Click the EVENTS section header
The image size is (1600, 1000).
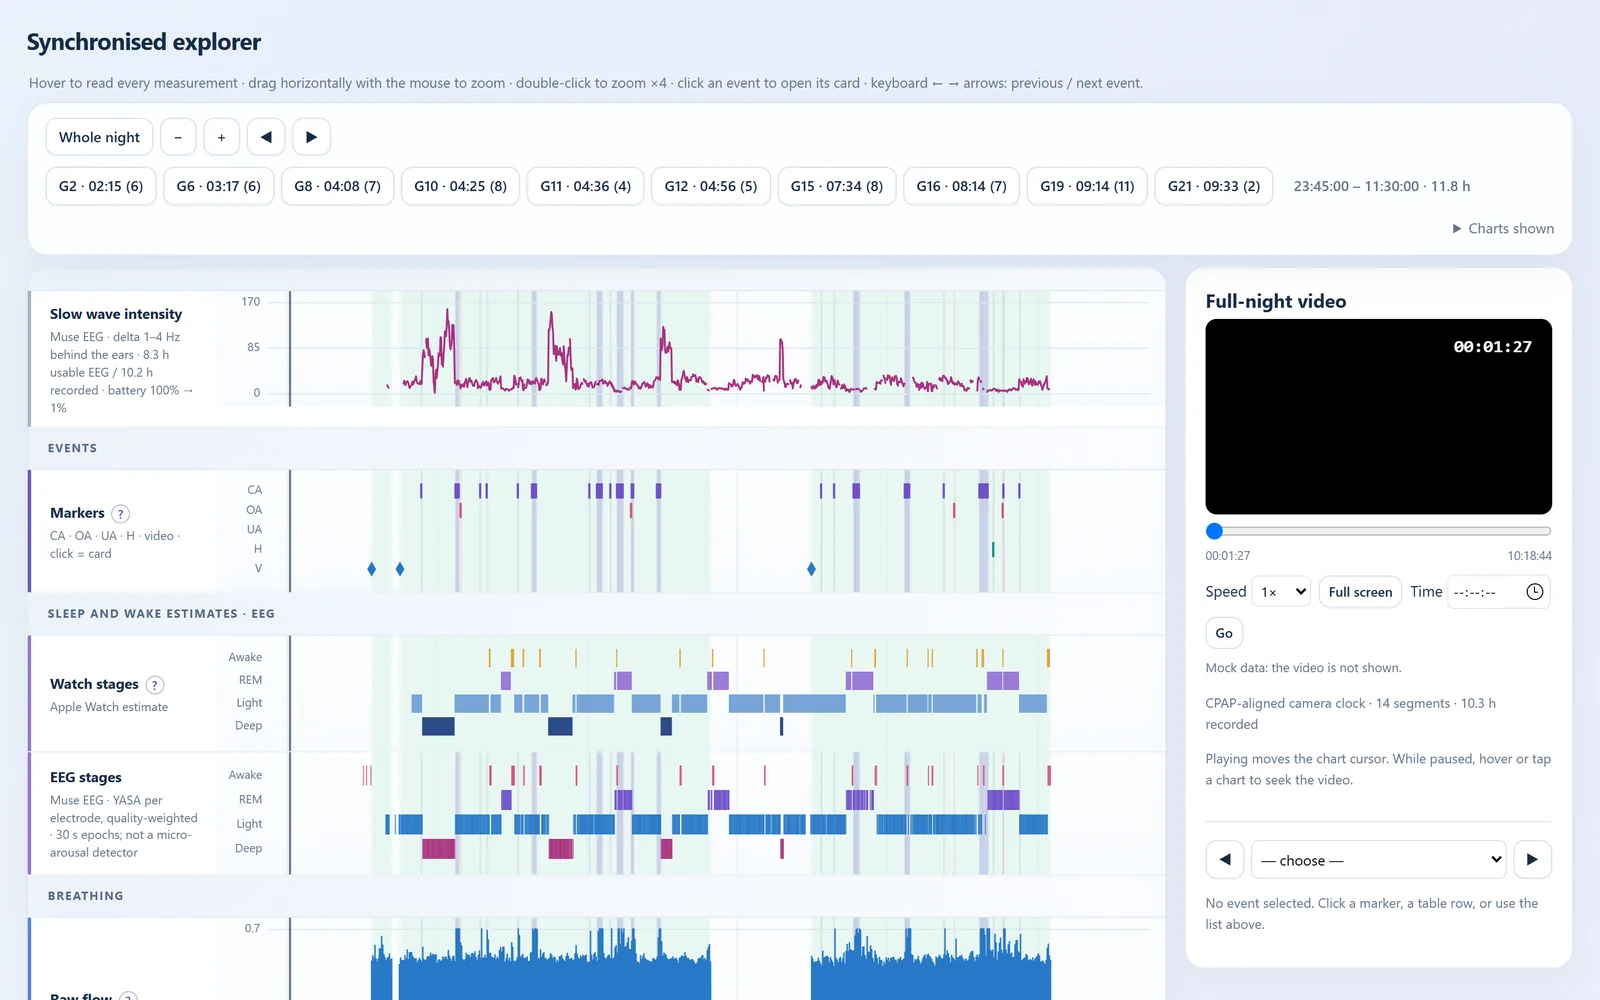(72, 448)
